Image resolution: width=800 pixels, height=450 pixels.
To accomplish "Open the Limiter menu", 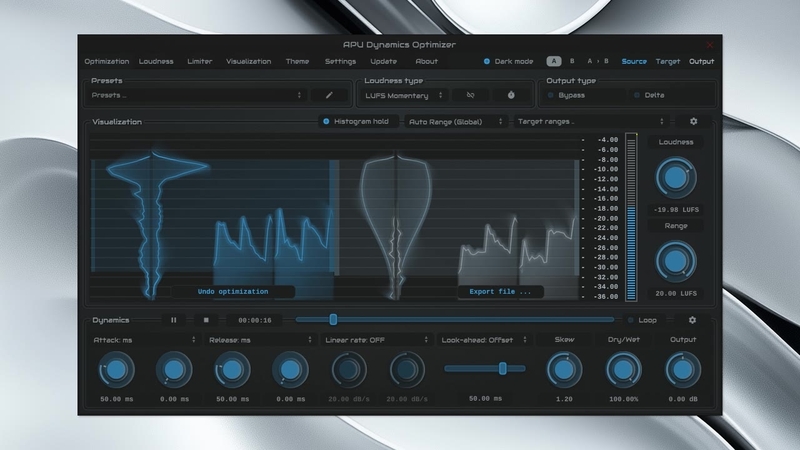I will [x=199, y=61].
